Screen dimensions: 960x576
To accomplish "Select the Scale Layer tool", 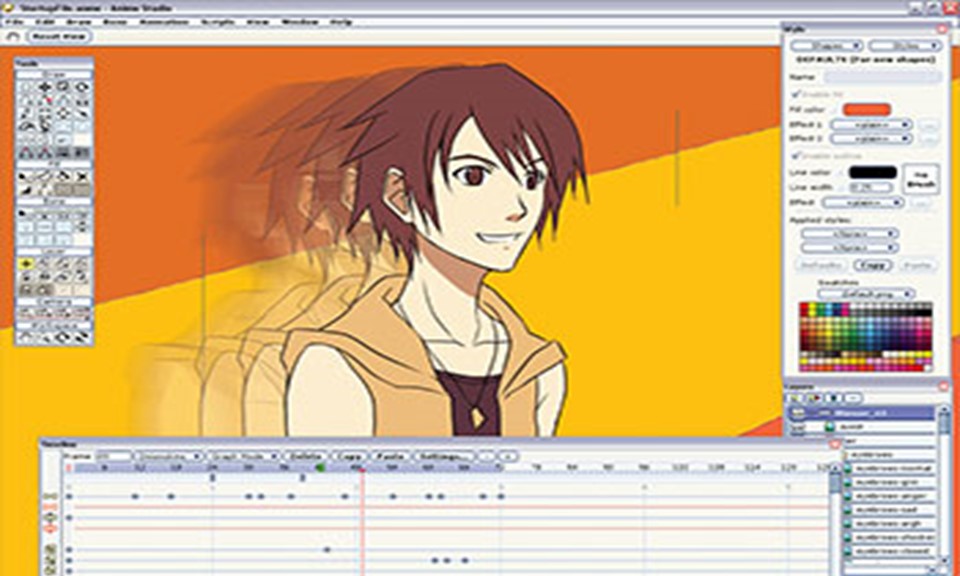I will click(x=45, y=264).
